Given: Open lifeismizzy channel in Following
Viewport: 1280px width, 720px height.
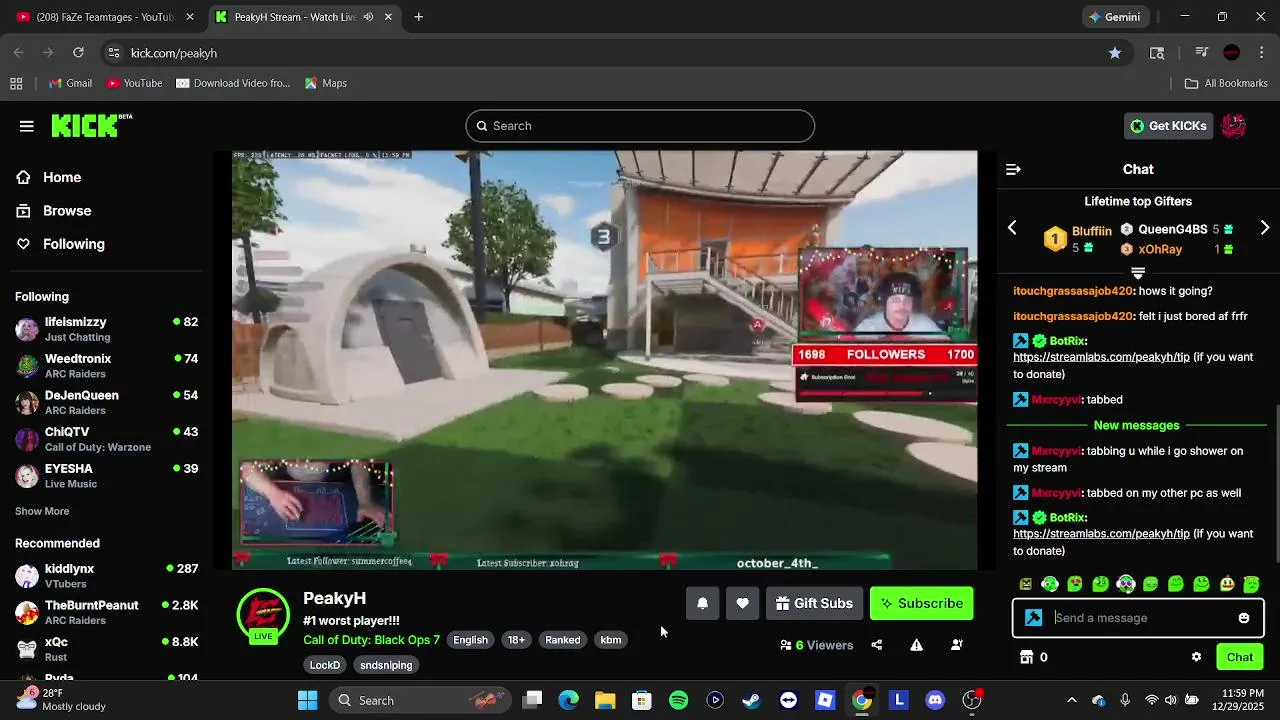Looking at the screenshot, I should 106,329.
